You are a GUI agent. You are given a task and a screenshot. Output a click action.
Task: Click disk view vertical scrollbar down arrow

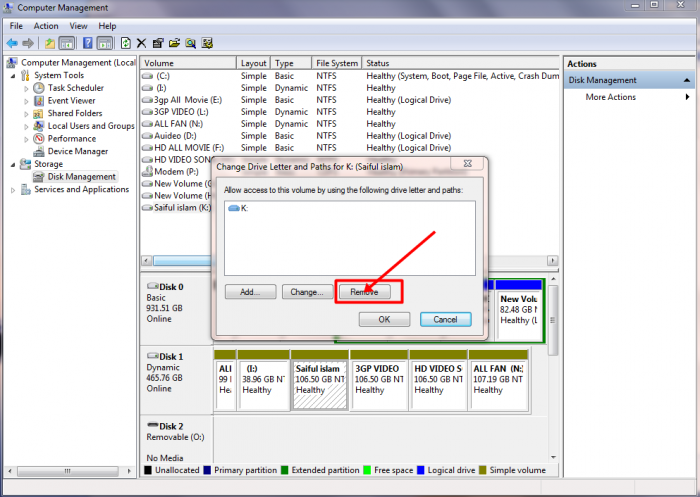pos(554,457)
